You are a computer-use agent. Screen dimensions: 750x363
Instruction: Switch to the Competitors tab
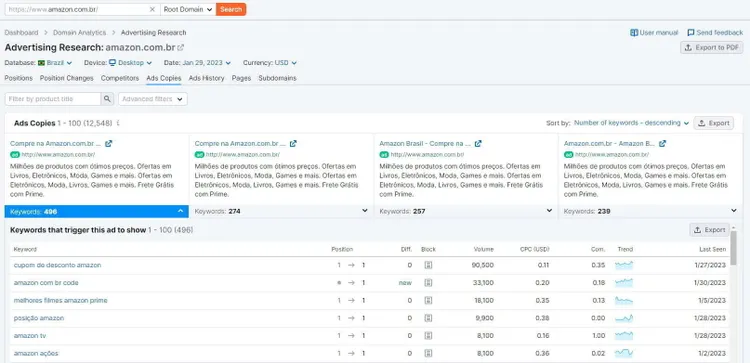(x=120, y=78)
